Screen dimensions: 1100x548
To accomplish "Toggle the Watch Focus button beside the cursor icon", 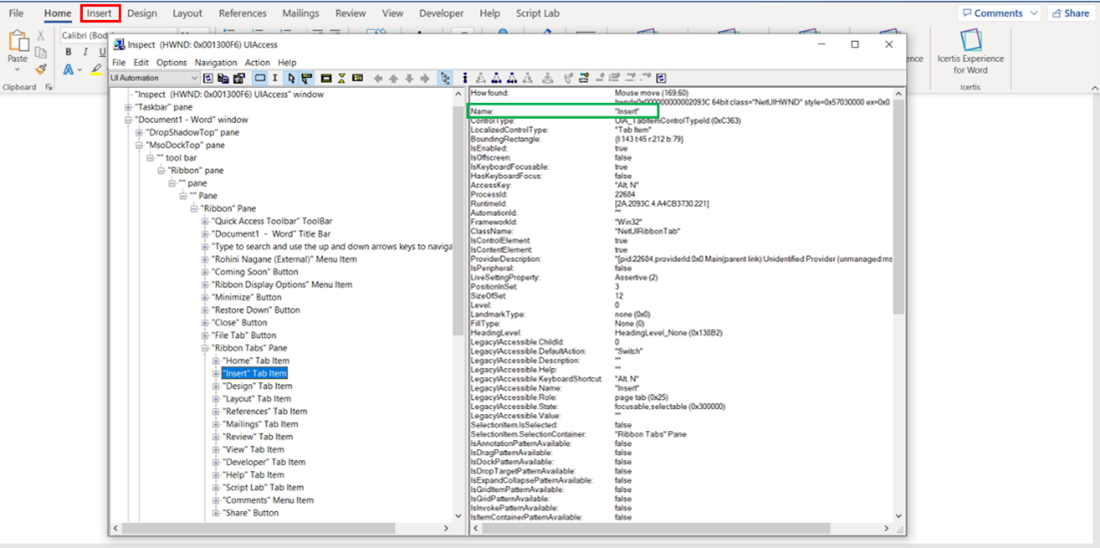I will pyautogui.click(x=307, y=78).
